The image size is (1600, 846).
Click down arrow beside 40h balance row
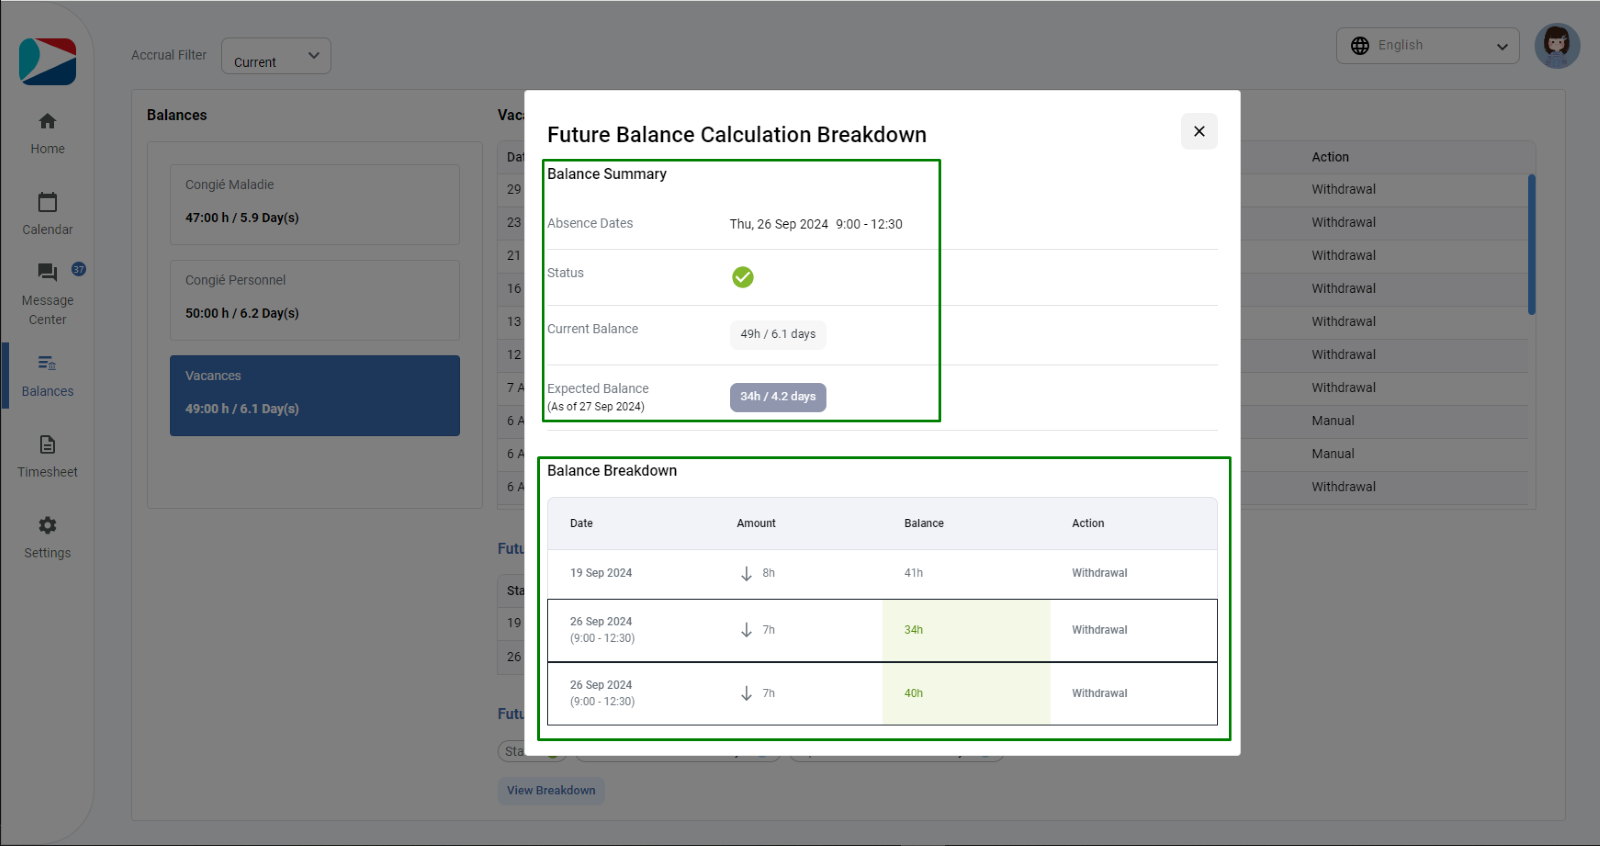(x=746, y=693)
